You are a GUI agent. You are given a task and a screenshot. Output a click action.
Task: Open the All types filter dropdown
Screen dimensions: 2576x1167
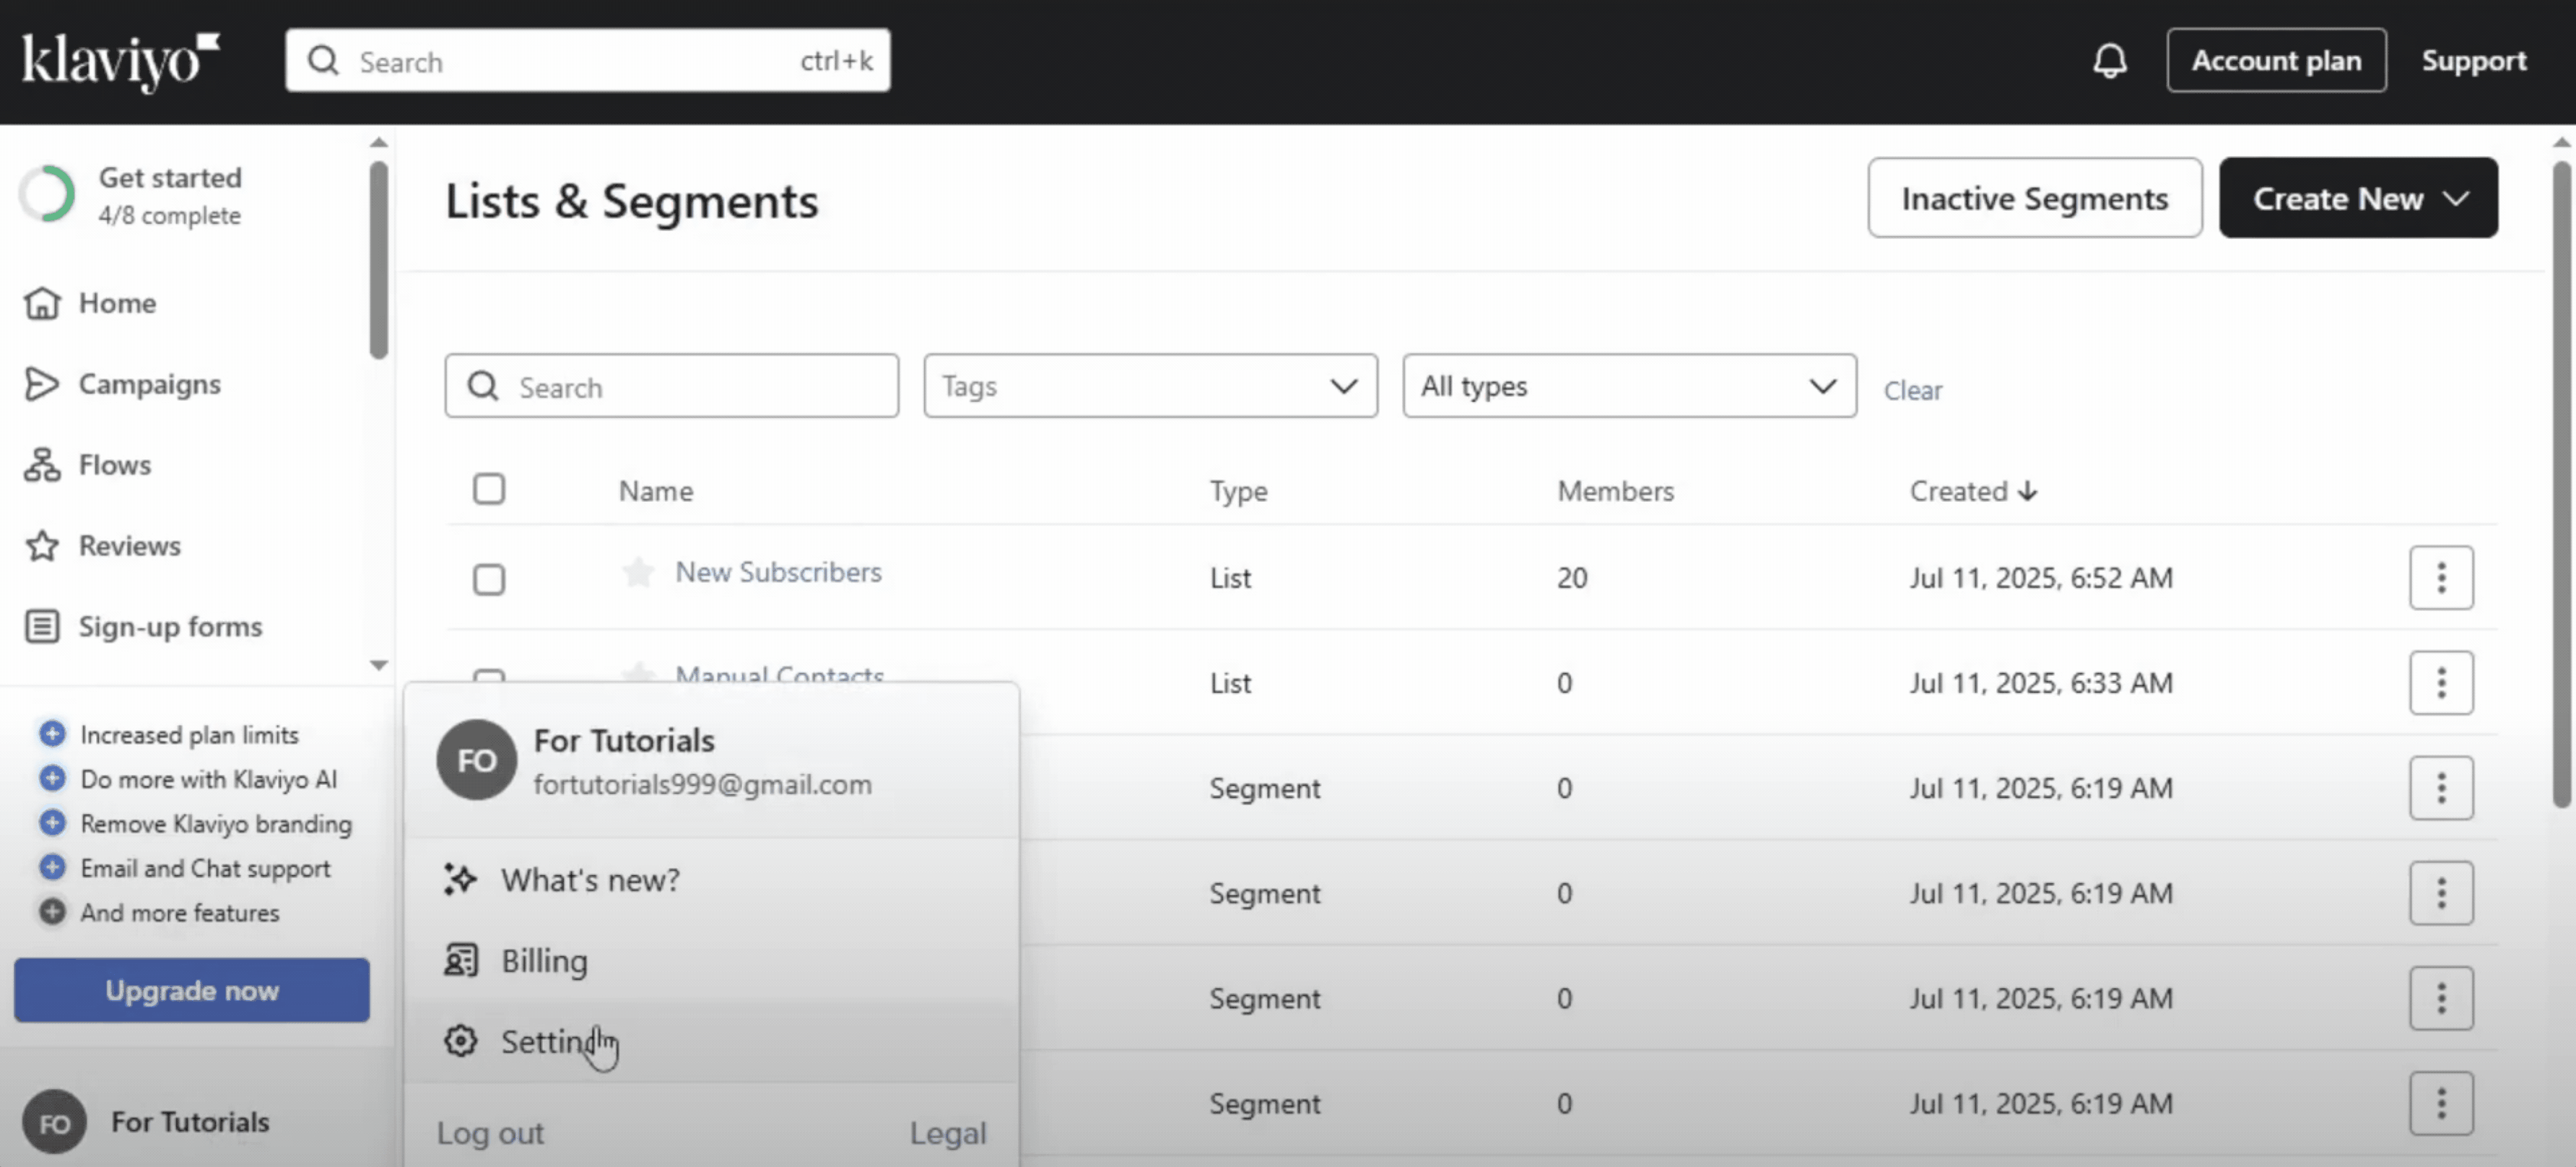point(1629,386)
